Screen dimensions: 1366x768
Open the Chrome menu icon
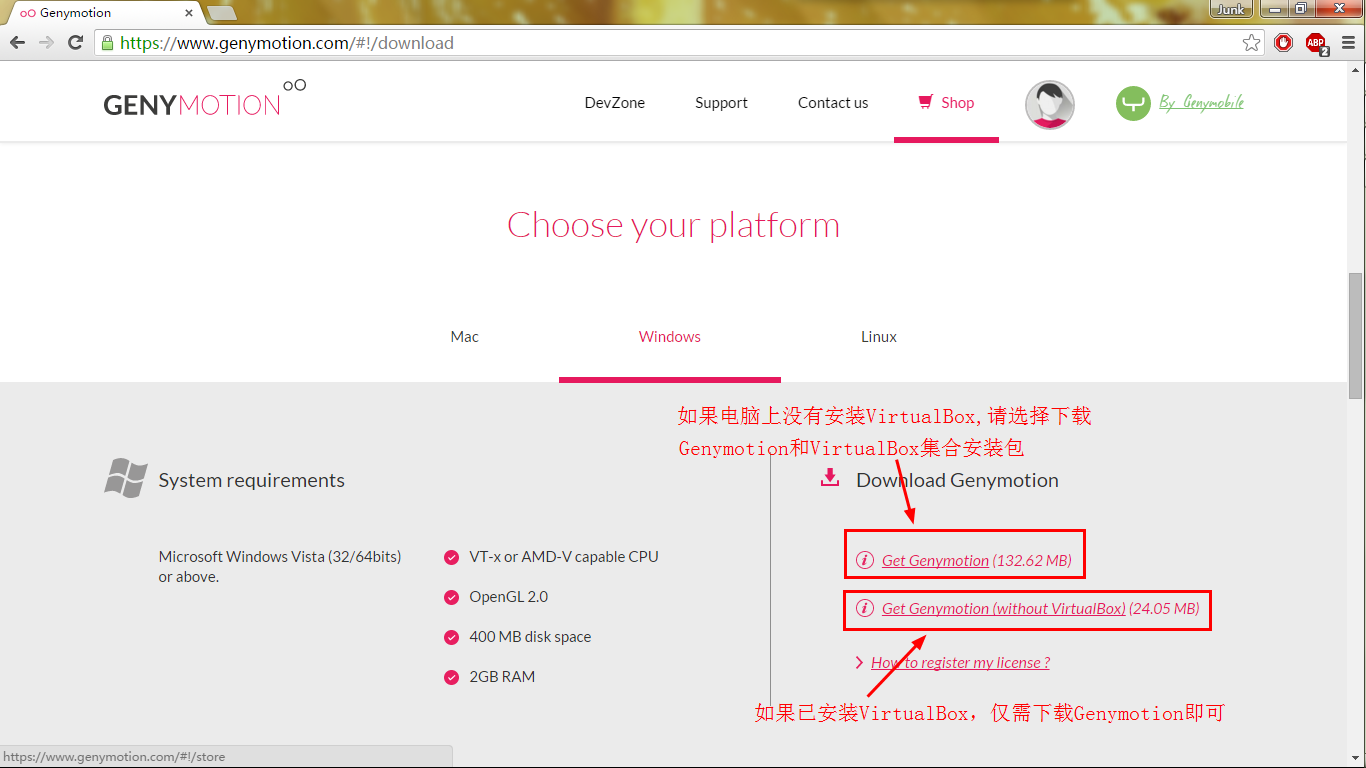(1349, 43)
